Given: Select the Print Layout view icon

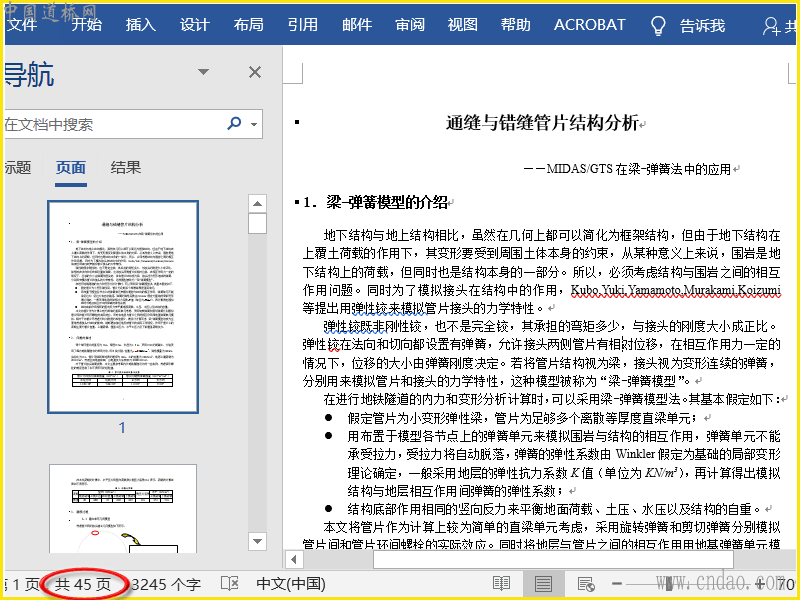Looking at the screenshot, I should click(543, 583).
